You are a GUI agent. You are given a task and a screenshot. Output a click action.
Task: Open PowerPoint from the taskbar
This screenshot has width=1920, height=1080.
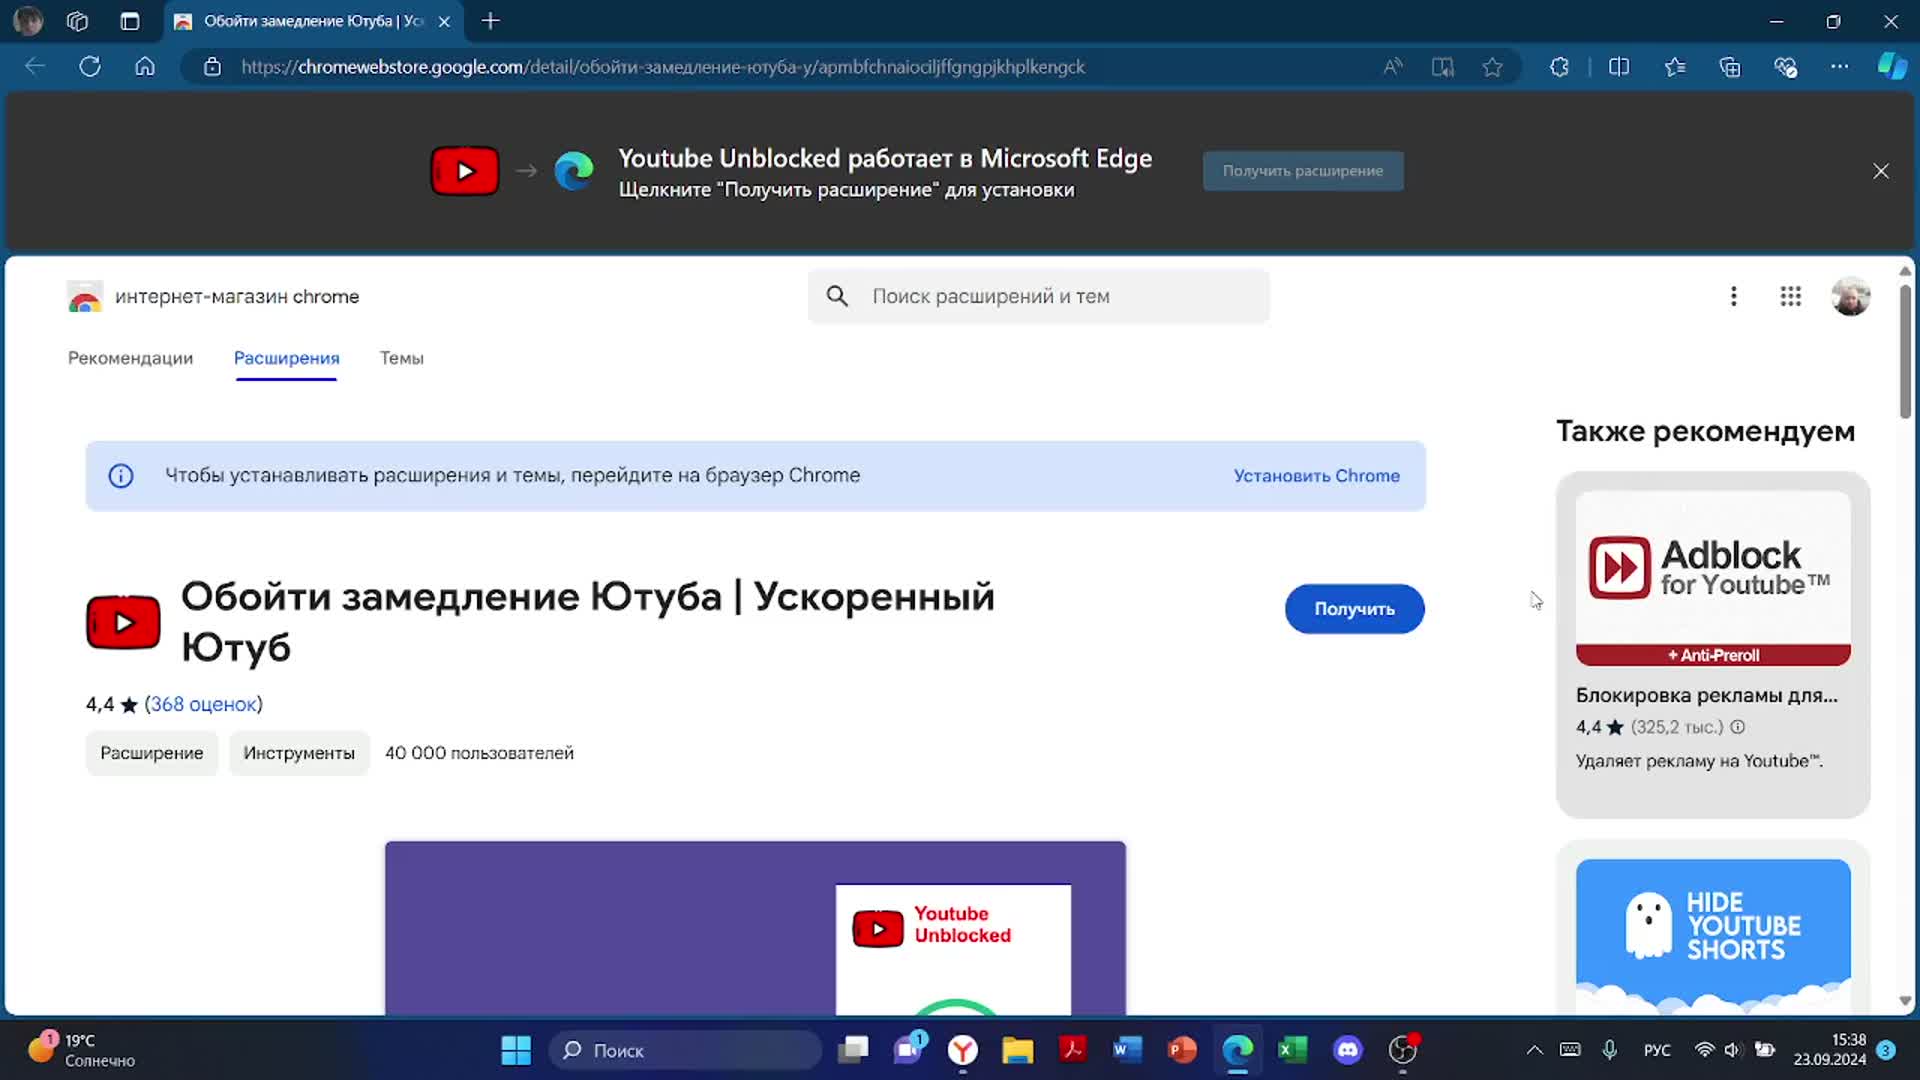tap(1182, 1050)
